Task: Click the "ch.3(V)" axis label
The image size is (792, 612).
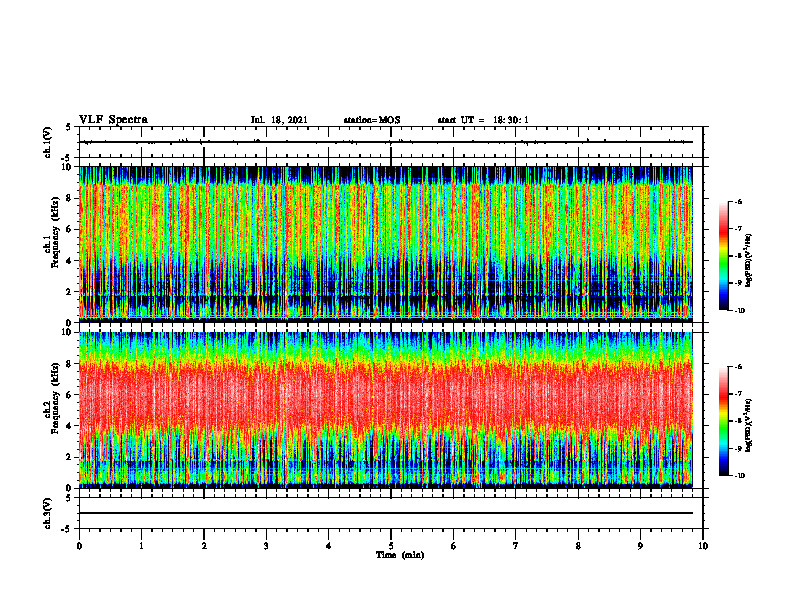Action: pos(47,513)
